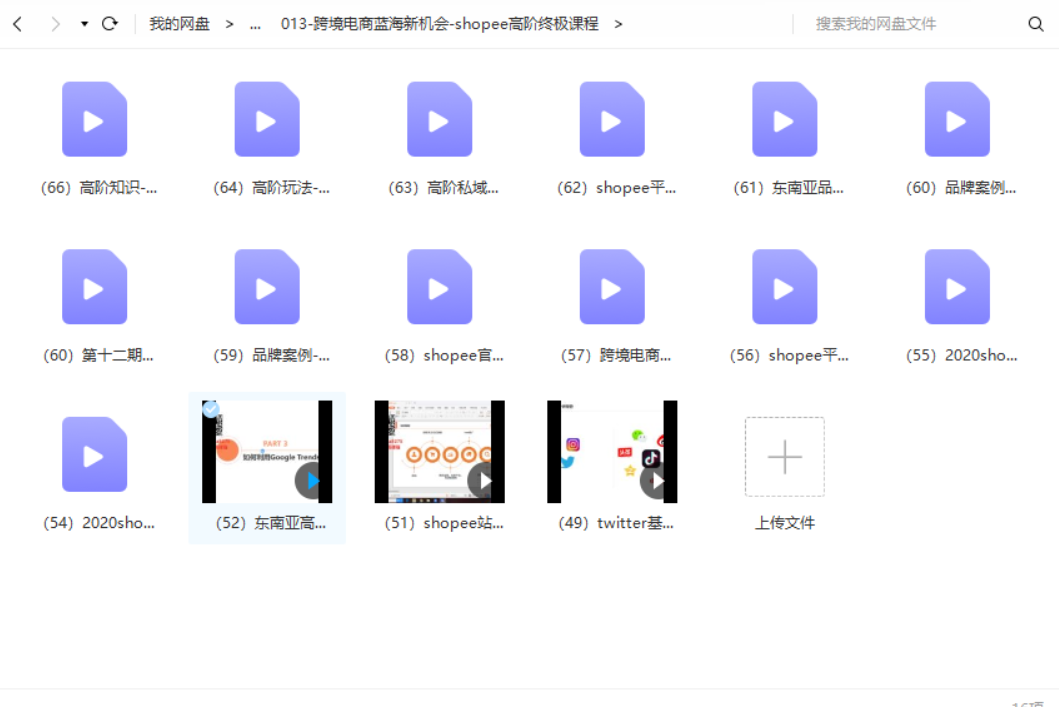Select the (62) shopee平 video file icon
The width and height of the screenshot is (1059, 707).
pos(612,120)
